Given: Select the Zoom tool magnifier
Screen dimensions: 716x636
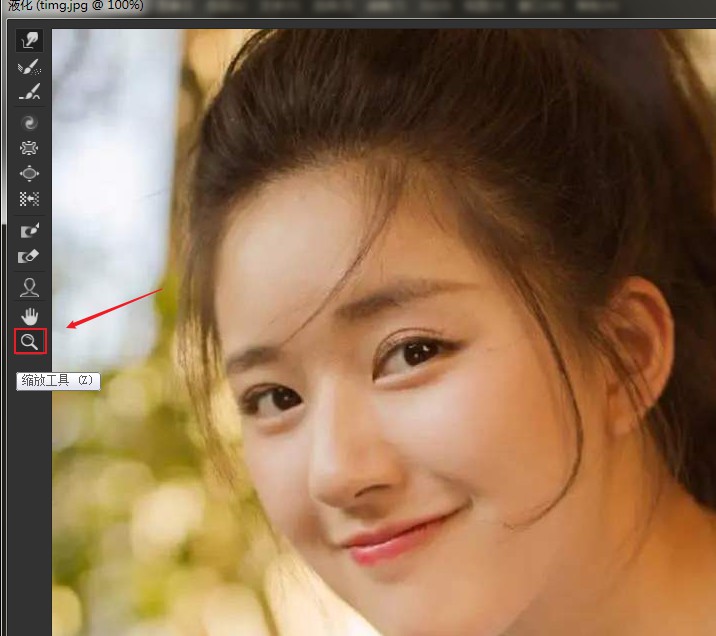Looking at the screenshot, I should [30, 342].
